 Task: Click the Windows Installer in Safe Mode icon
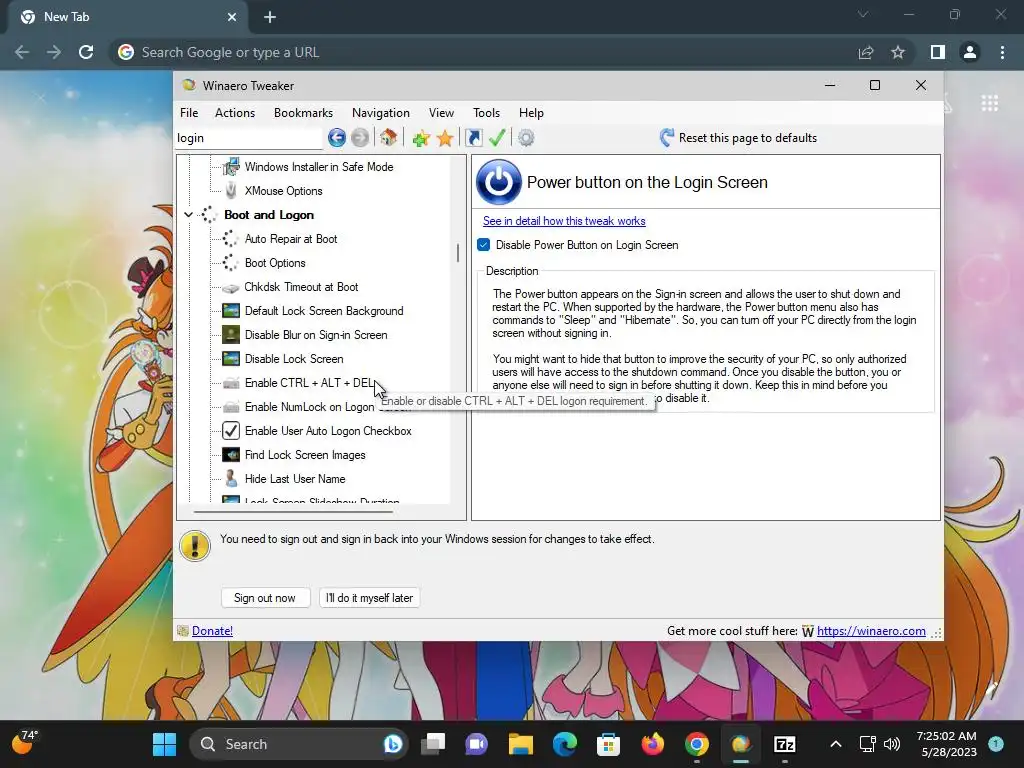click(231, 167)
